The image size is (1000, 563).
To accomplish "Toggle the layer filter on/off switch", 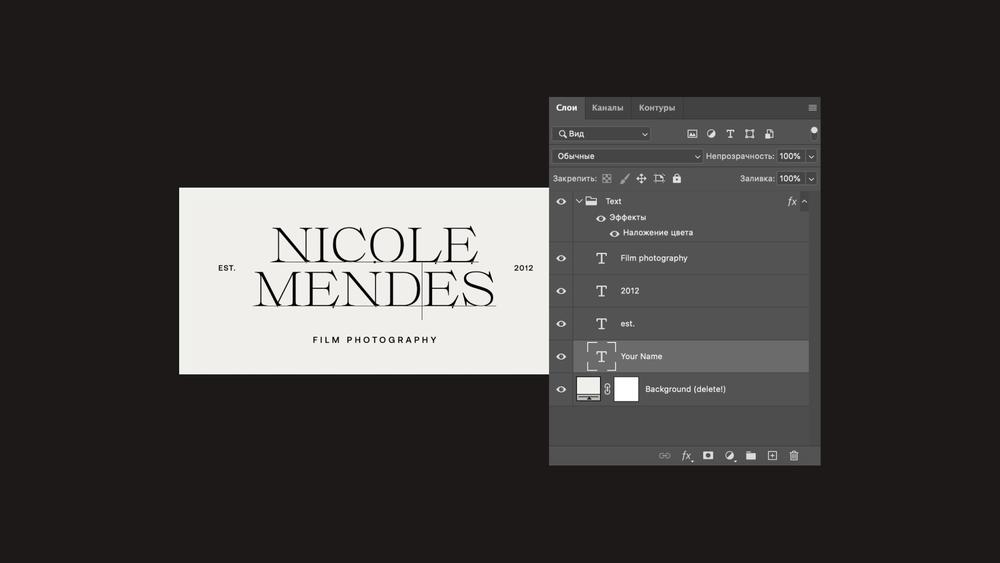I will pos(814,131).
